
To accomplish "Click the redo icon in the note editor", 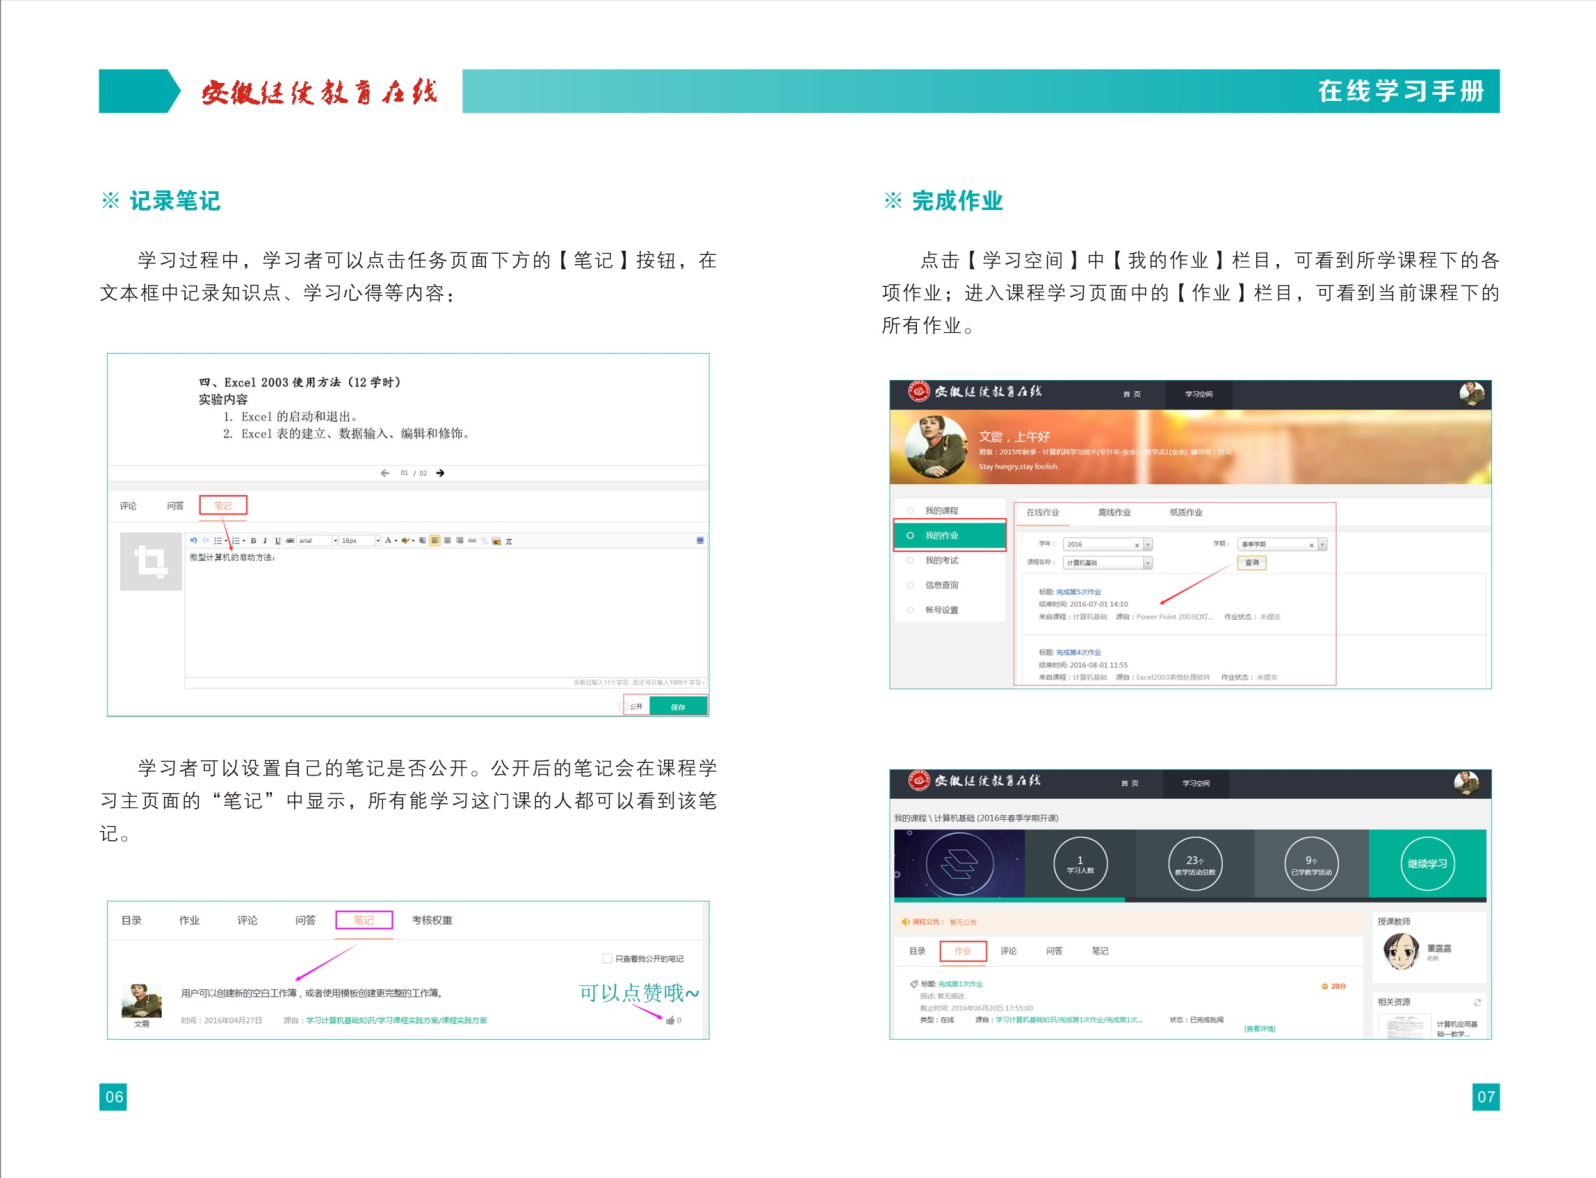I will pos(206,541).
